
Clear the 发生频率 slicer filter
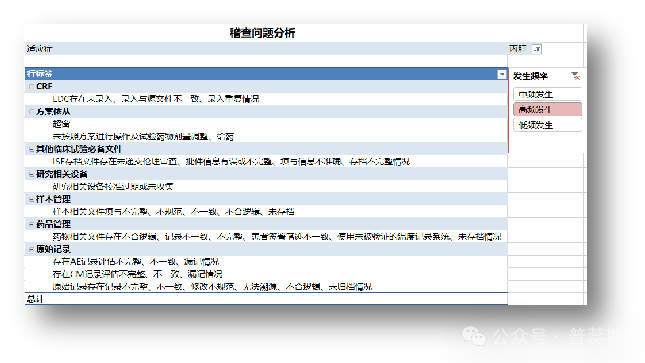click(575, 76)
